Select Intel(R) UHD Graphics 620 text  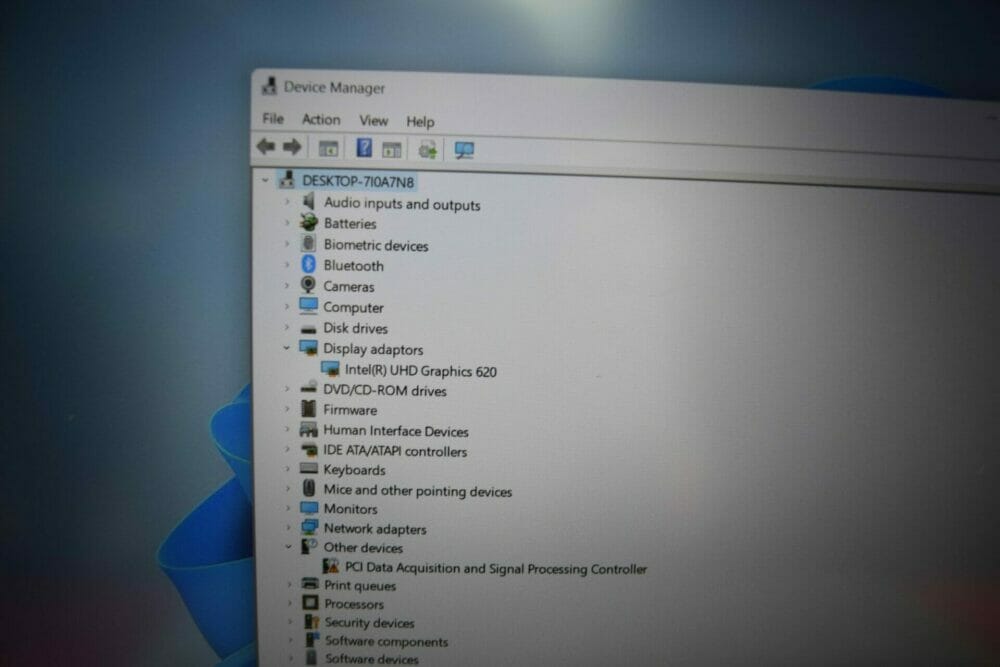pos(421,371)
